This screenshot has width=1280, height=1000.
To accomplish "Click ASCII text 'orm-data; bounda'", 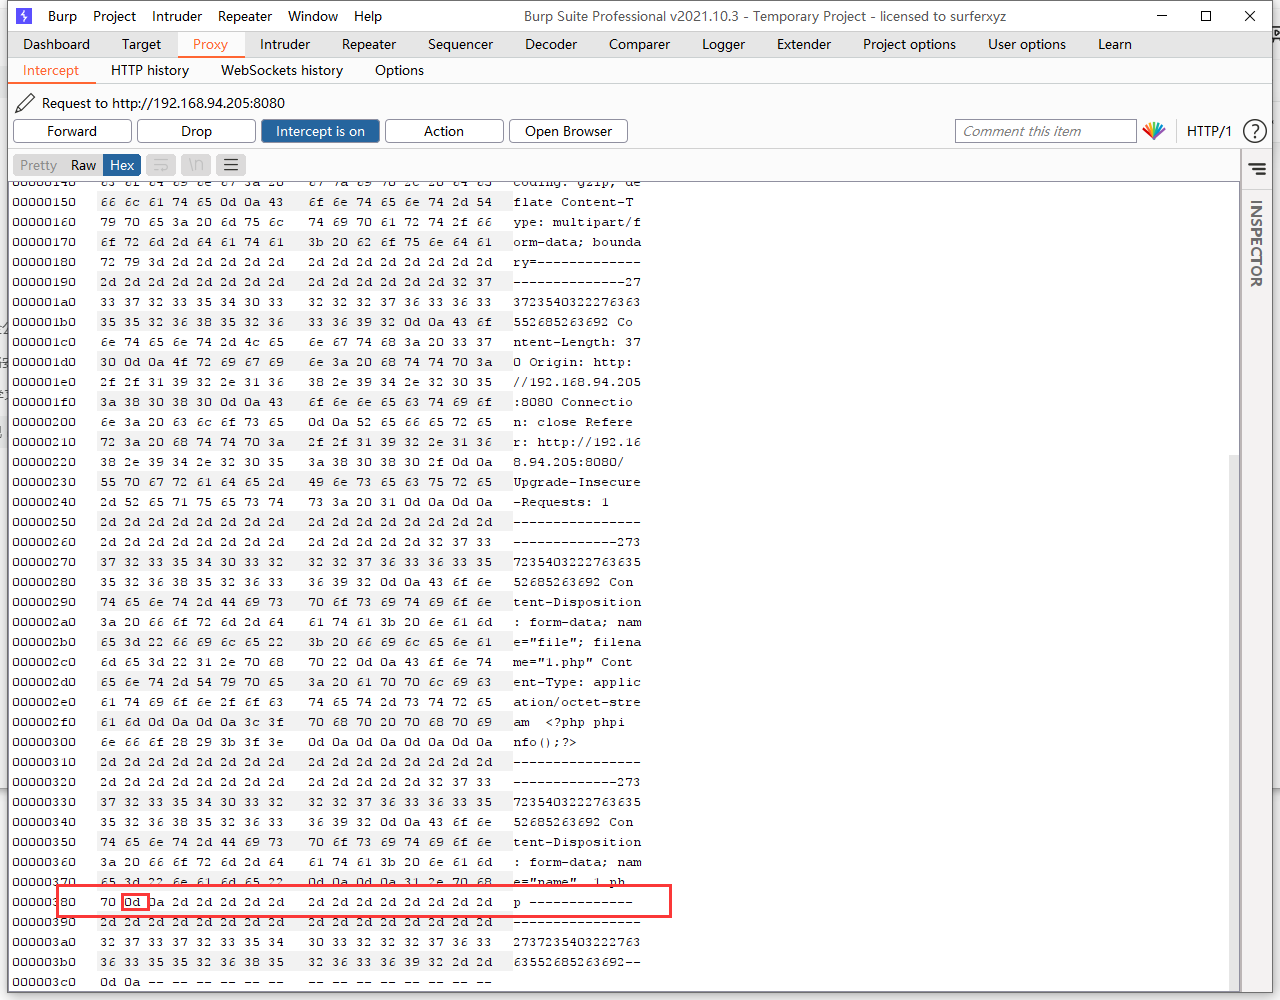I will click(x=577, y=242).
